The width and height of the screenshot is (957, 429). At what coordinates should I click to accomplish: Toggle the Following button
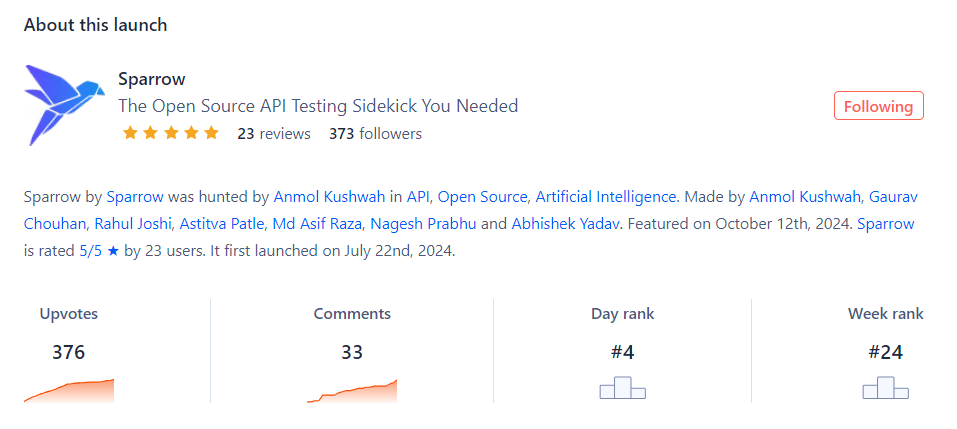coord(879,106)
